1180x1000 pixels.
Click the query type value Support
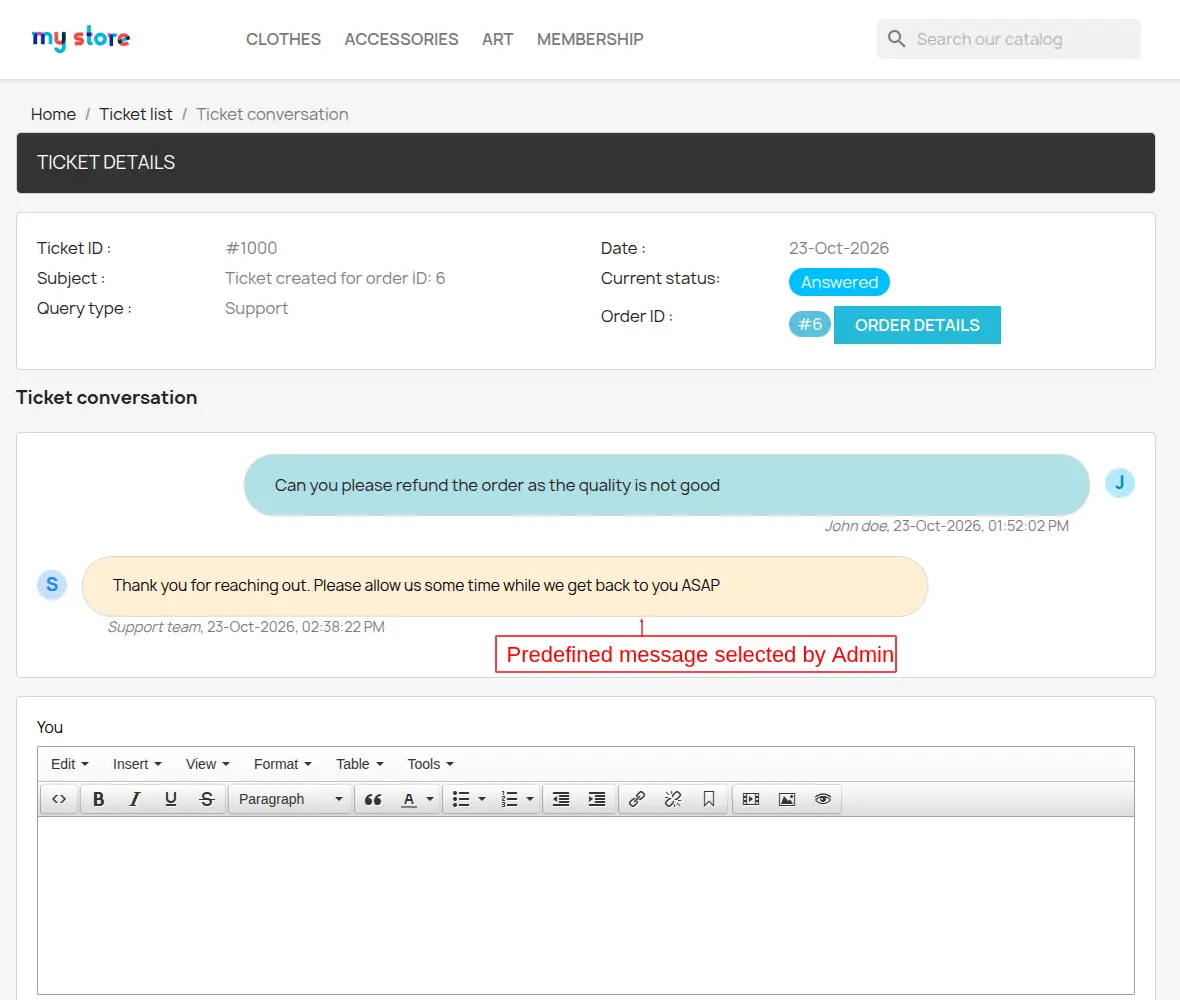tap(257, 309)
